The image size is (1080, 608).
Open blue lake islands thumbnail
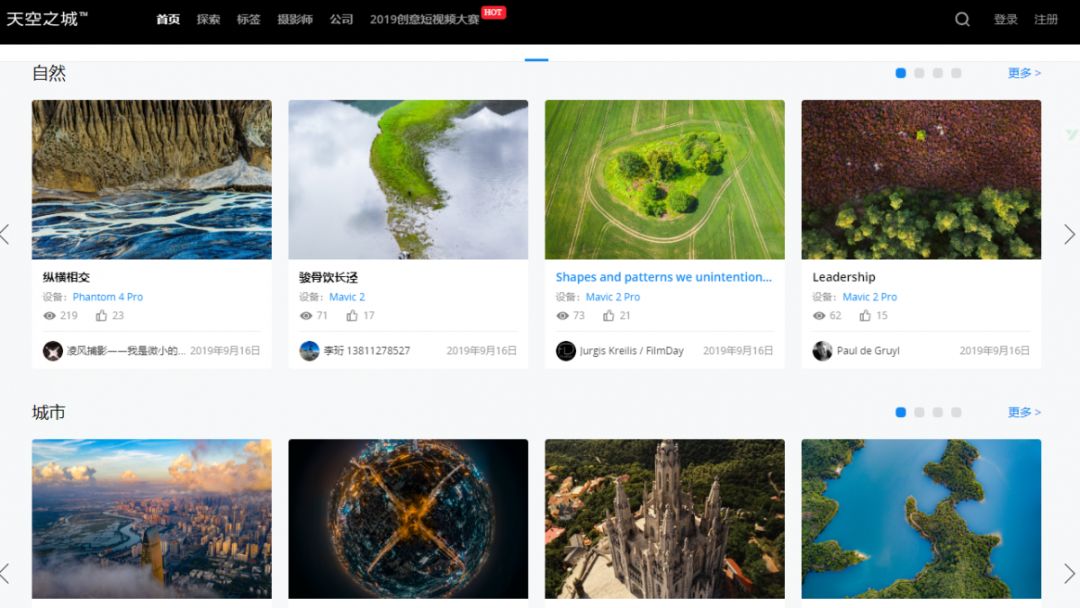click(x=922, y=519)
